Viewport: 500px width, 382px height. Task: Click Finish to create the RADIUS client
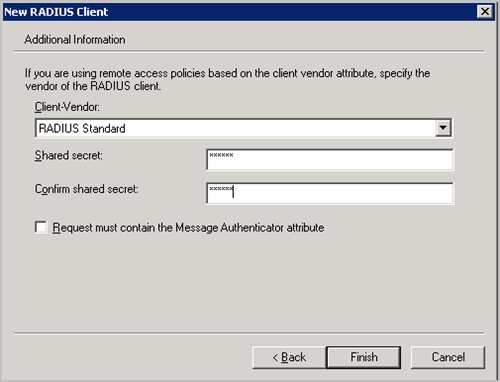(x=364, y=357)
